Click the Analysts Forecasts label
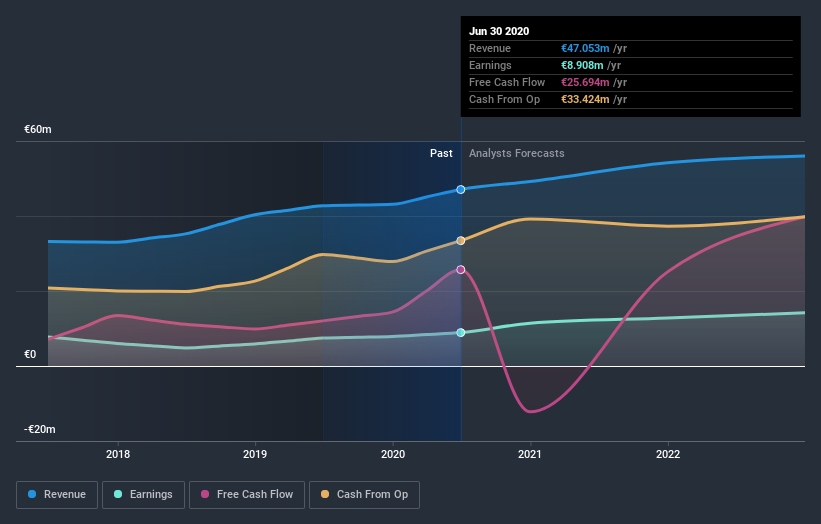821x524 pixels. click(517, 153)
